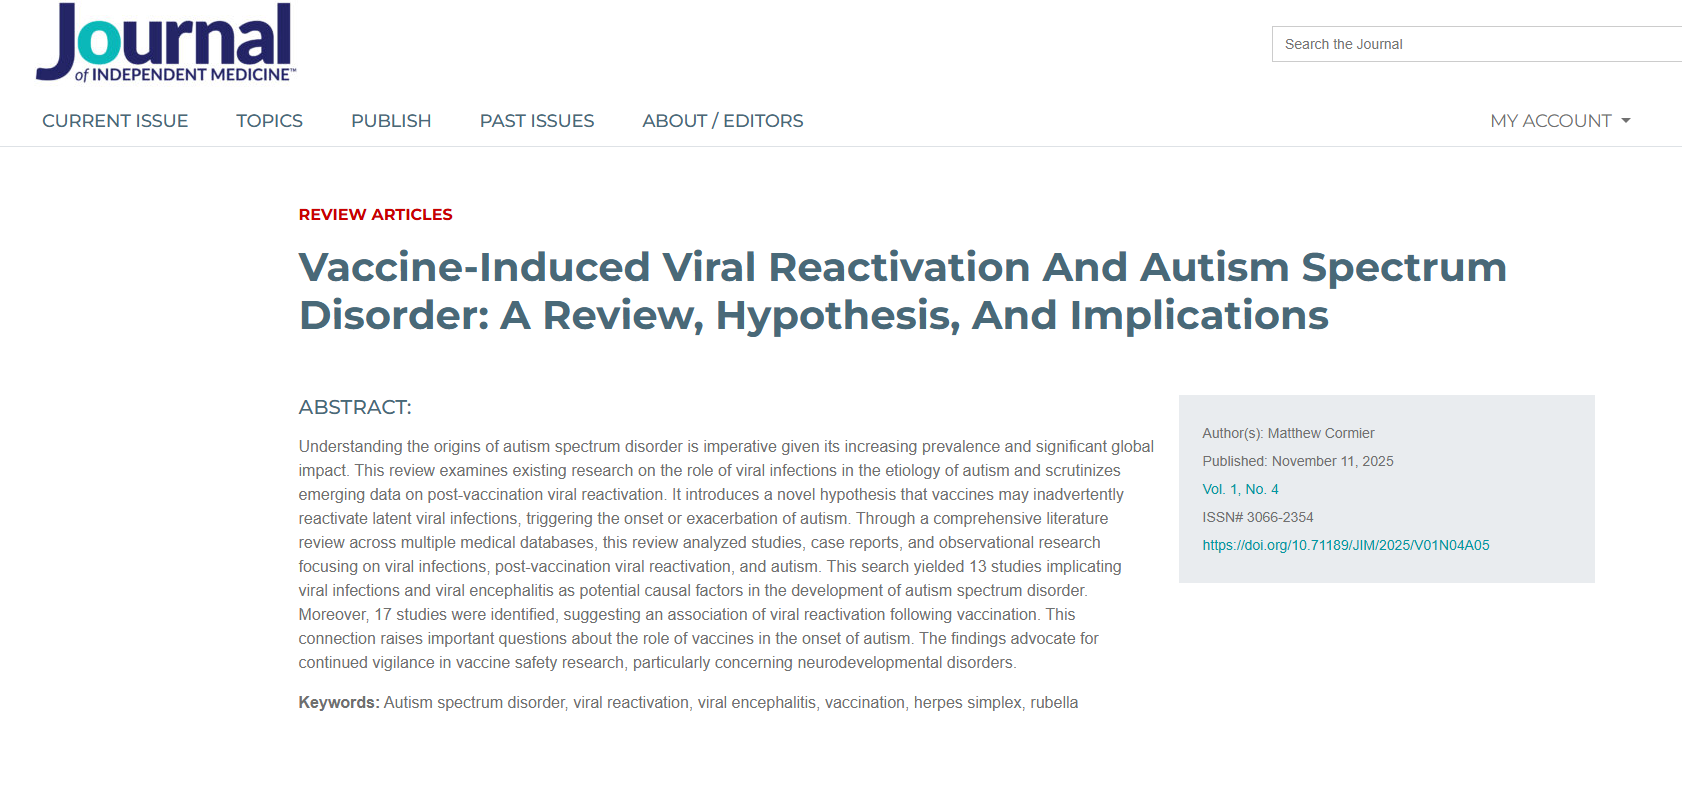1682x786 pixels.
Task: Click the ISSN# 3066-2354 text
Action: pyautogui.click(x=1258, y=517)
